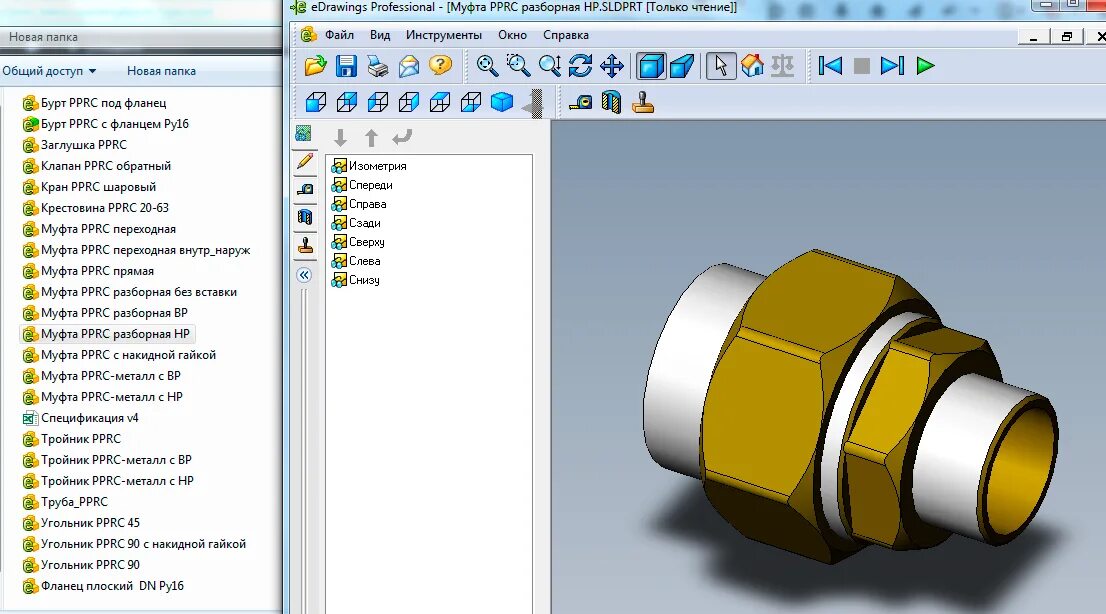
Task: Open the Markup pencil tab in sidebar
Action: point(305,161)
